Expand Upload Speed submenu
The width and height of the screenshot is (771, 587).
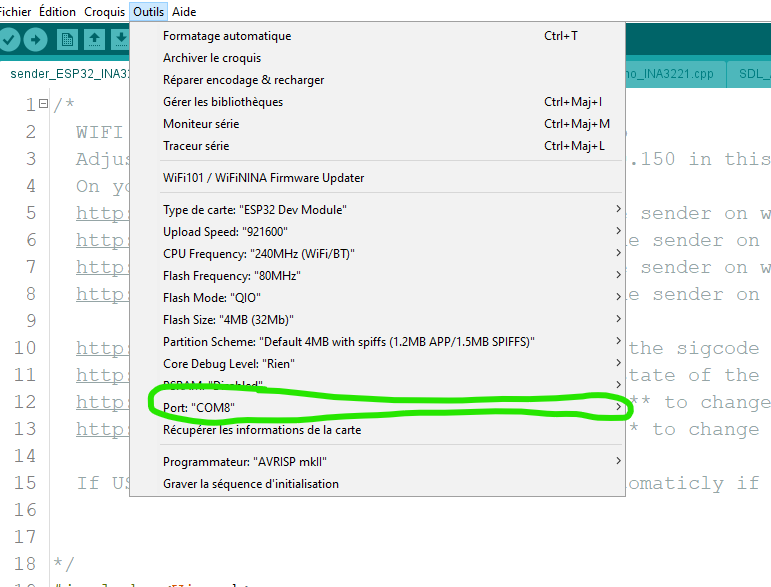point(377,232)
